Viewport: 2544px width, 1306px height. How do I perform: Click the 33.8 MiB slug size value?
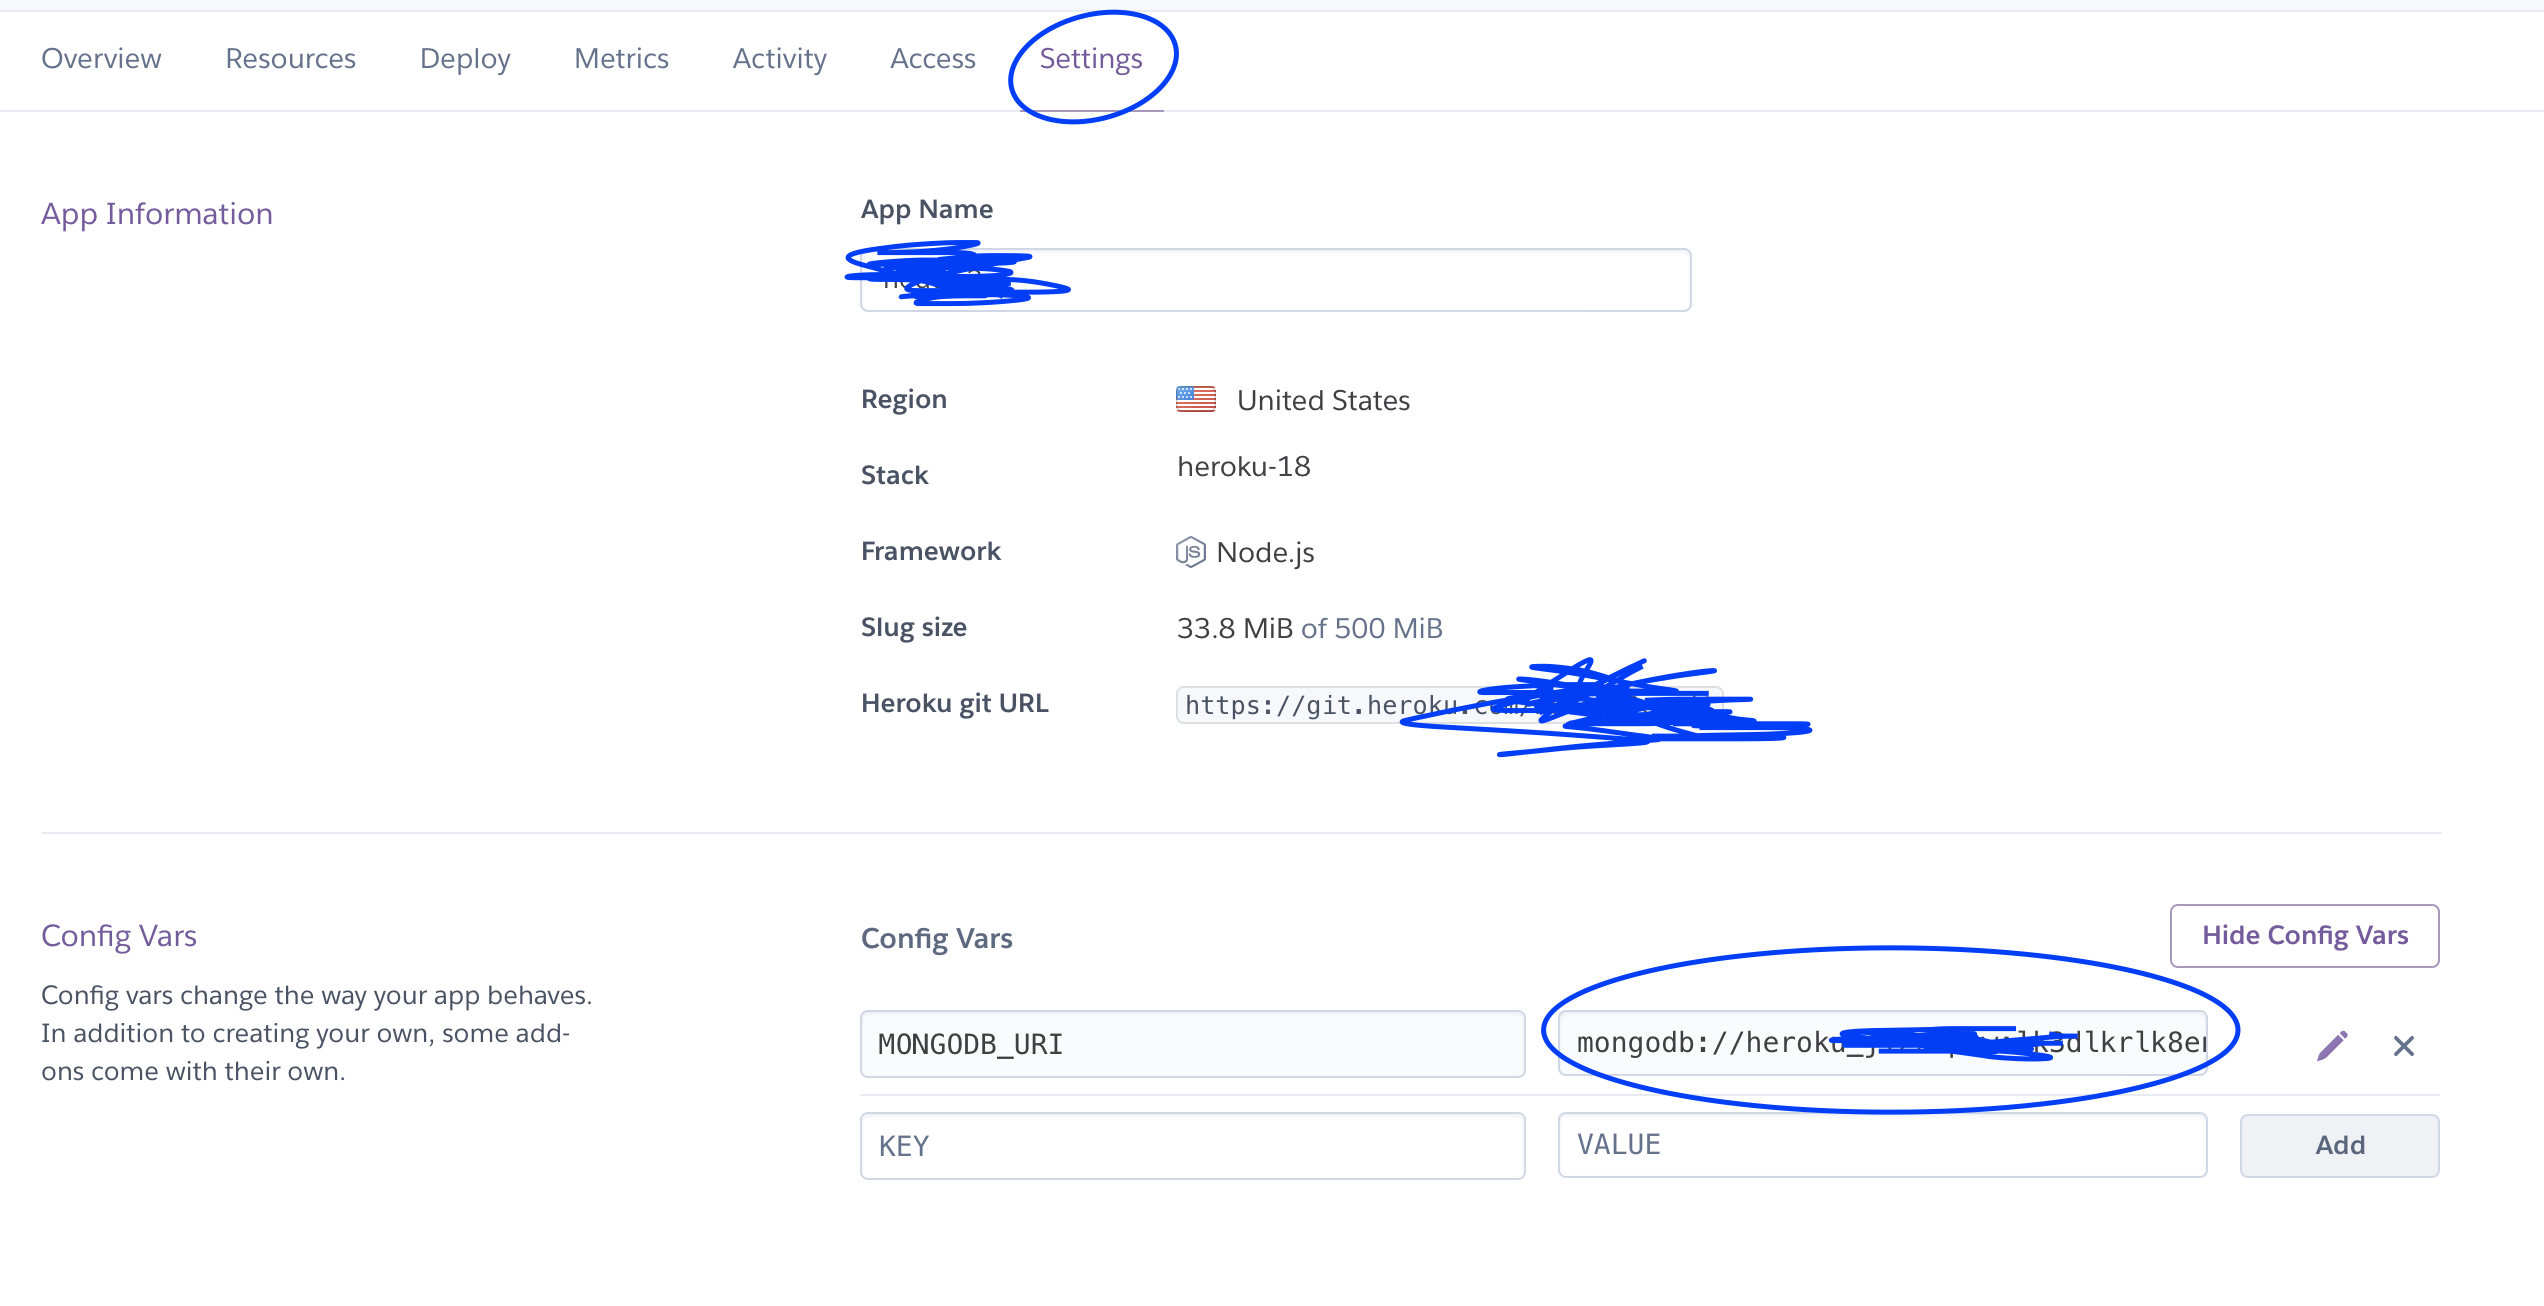coord(1234,628)
